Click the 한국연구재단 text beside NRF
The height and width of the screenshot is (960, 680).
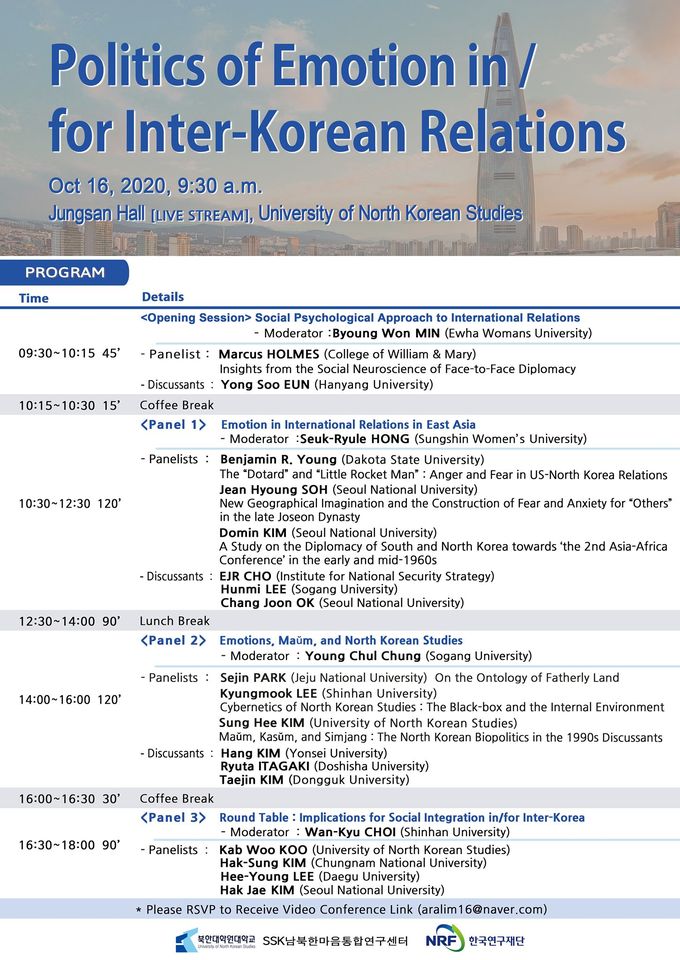coord(496,940)
